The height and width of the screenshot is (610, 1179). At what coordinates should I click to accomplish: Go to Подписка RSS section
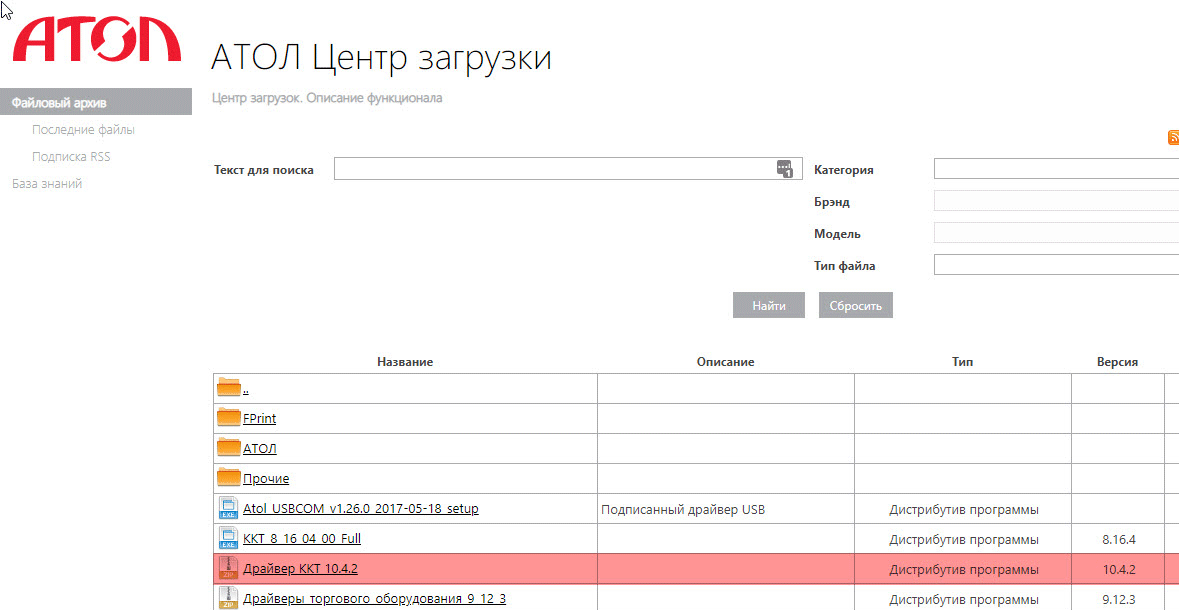[x=71, y=157]
